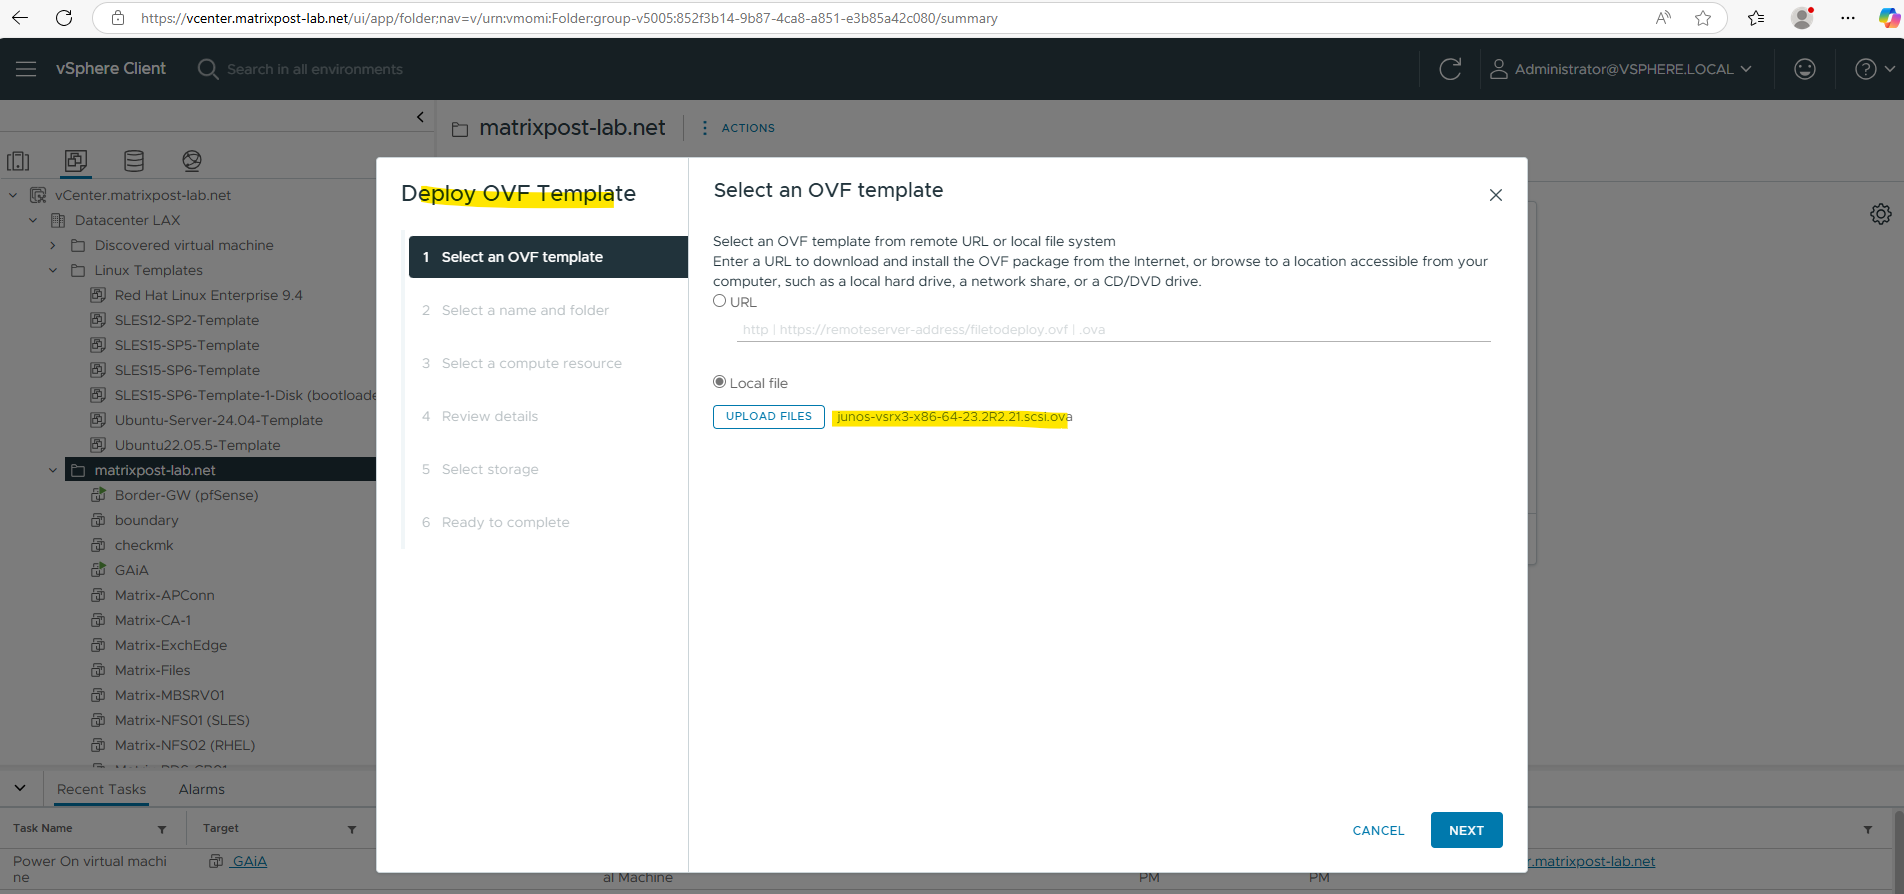Select Matrix-CA-1 virtual machine
The image size is (1904, 894).
click(x=153, y=620)
